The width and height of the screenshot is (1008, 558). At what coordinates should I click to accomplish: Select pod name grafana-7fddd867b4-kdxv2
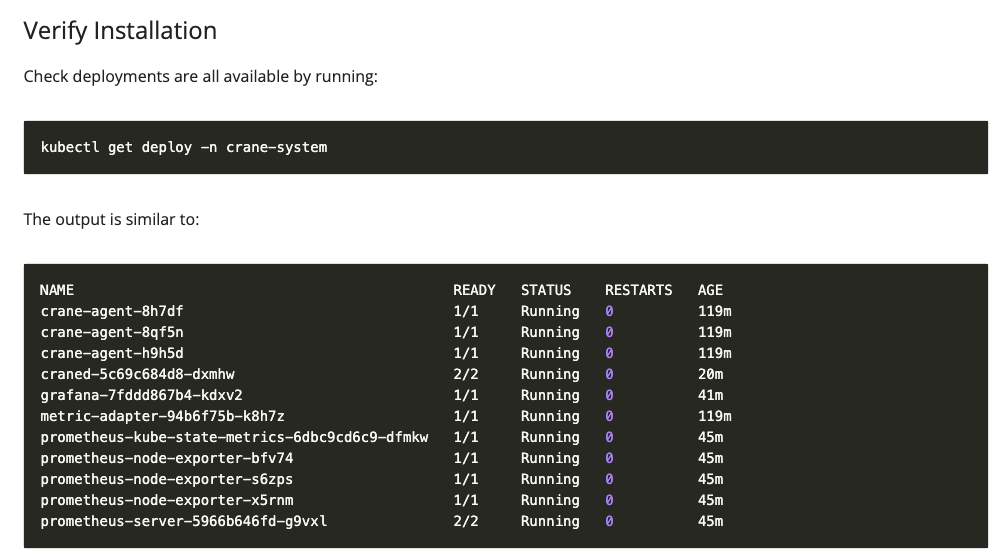point(141,395)
